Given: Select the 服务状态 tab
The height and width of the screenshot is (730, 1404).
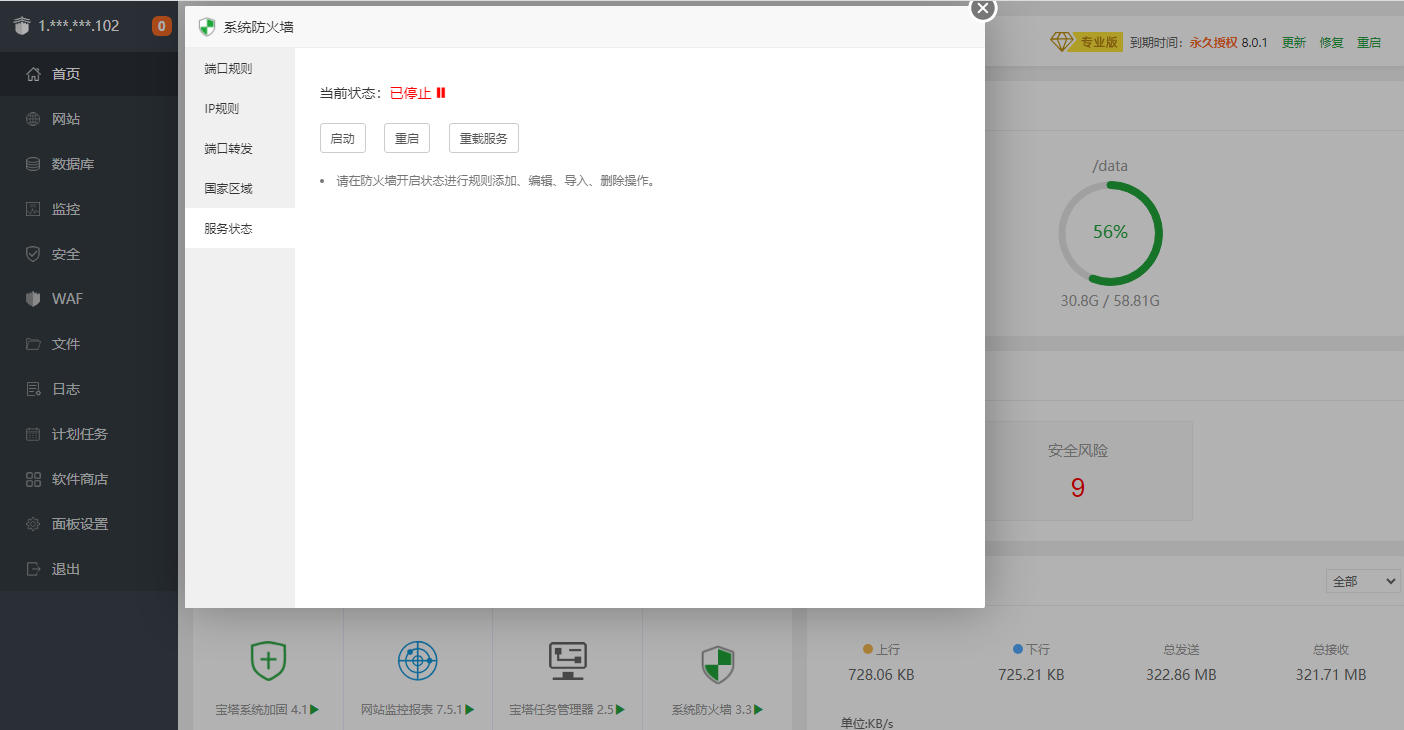Looking at the screenshot, I should point(240,228).
